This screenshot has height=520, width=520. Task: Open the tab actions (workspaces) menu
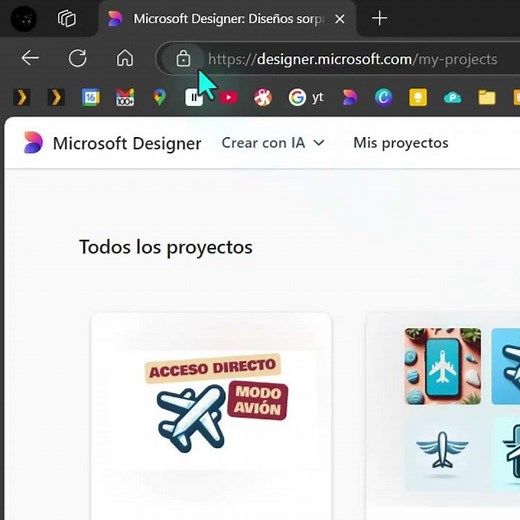[67, 18]
